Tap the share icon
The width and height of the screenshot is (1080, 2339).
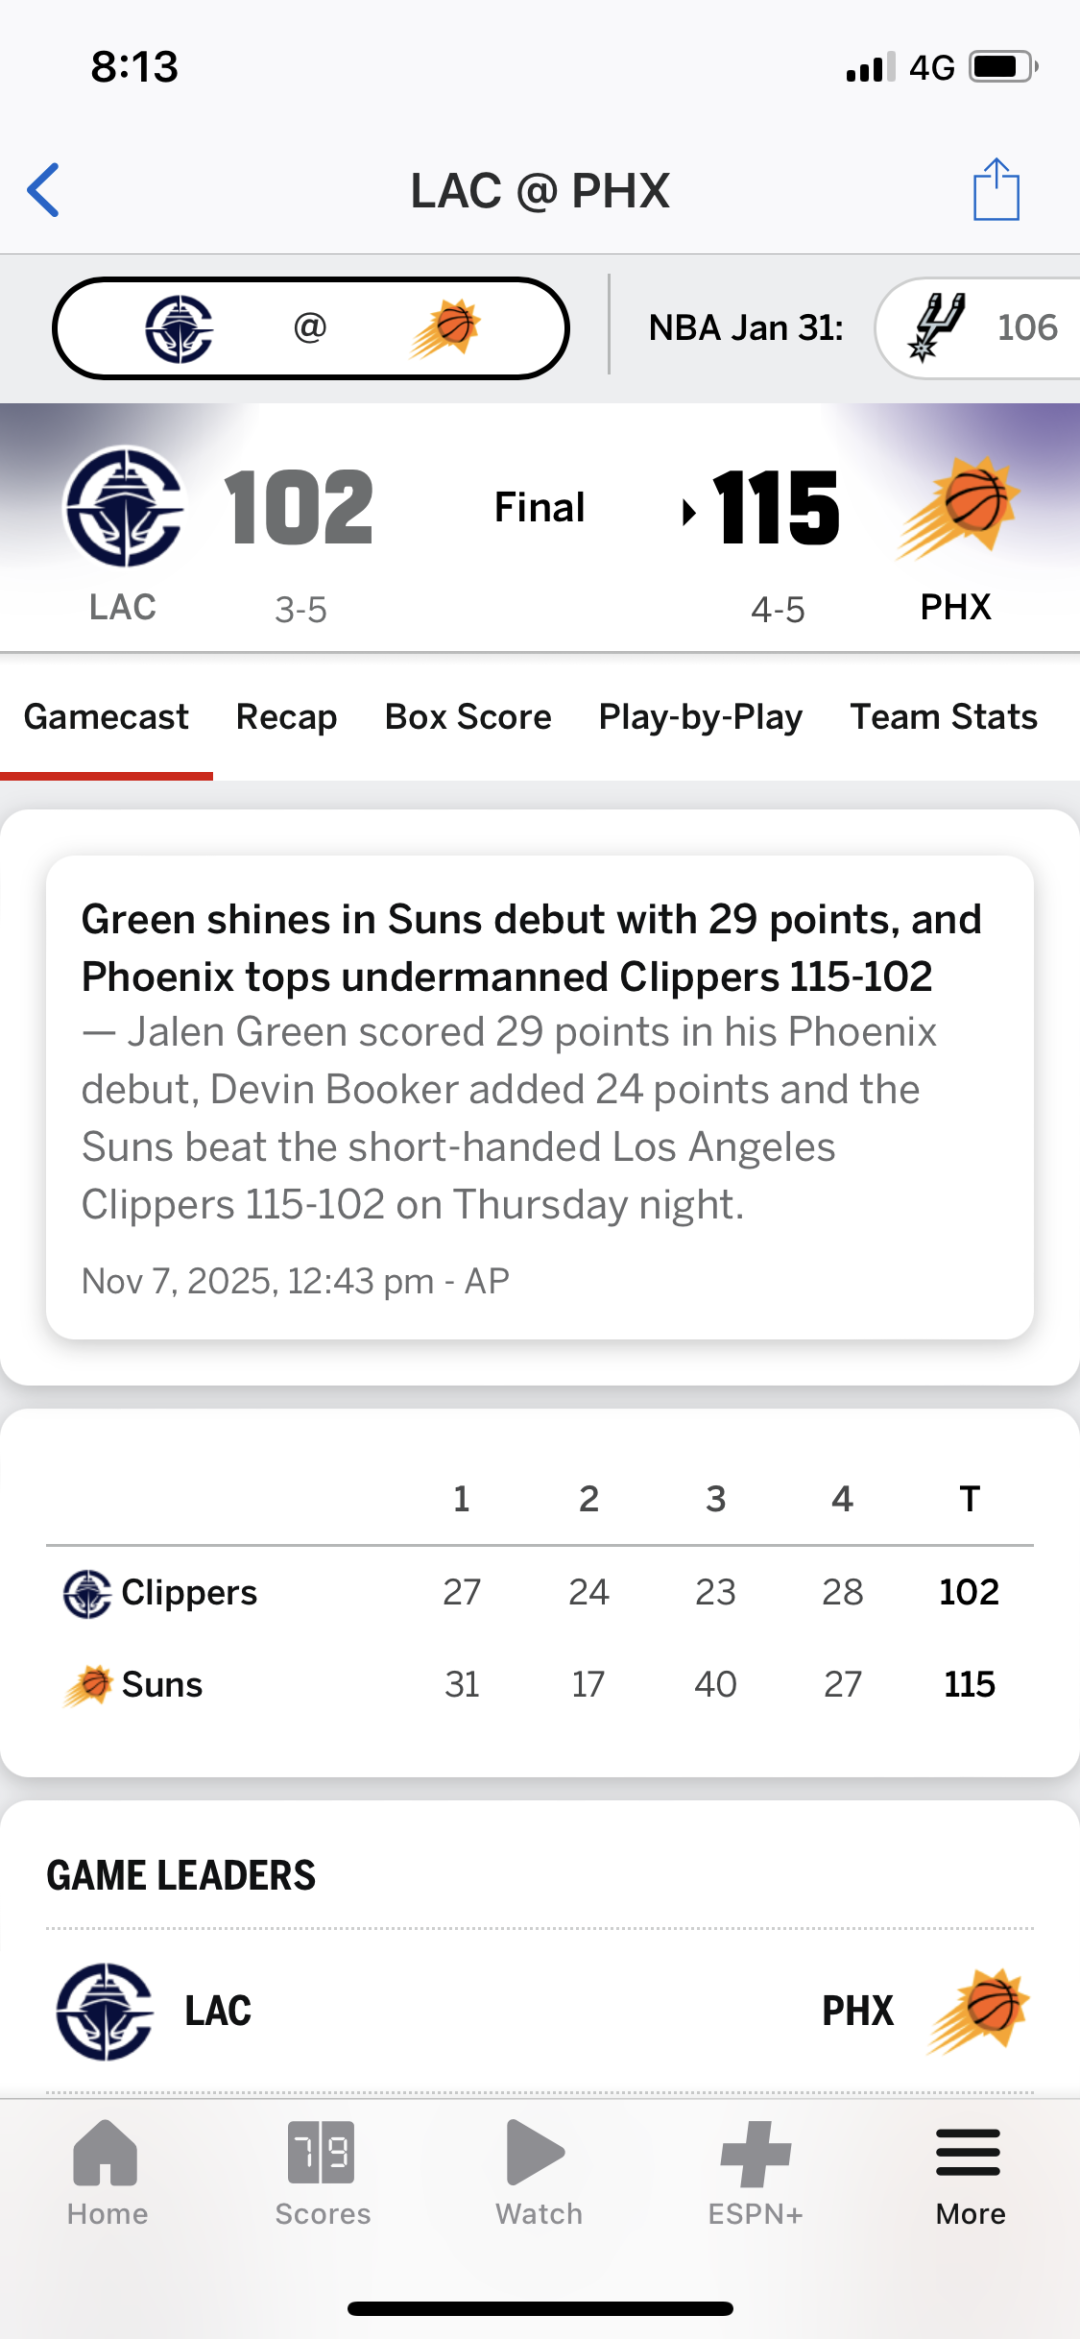click(996, 190)
